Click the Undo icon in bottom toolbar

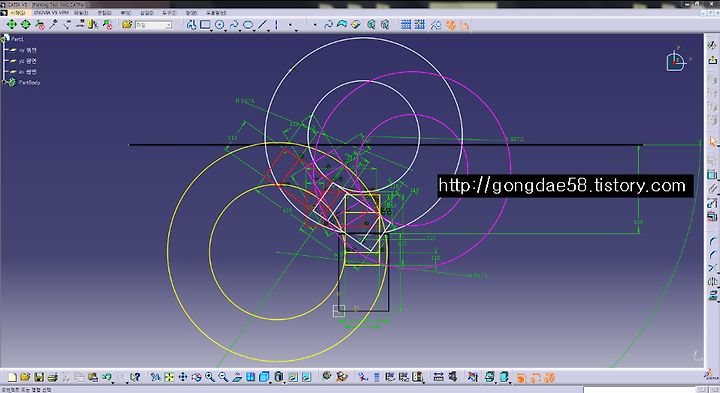107,377
